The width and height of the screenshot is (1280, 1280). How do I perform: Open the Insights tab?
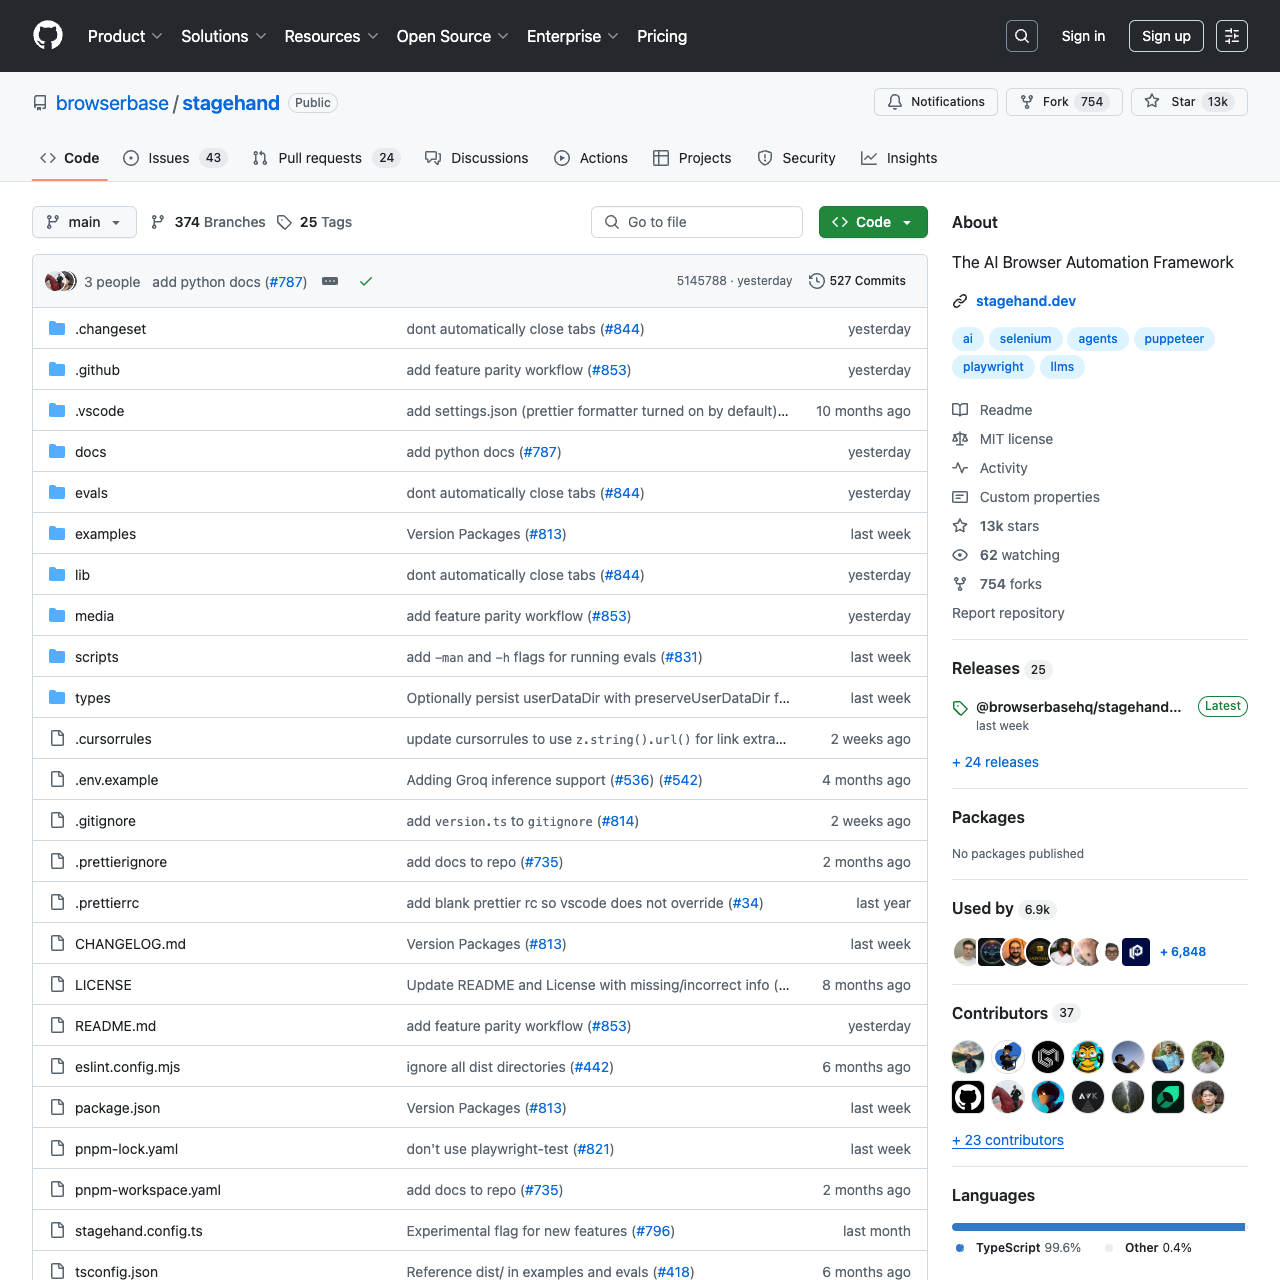coord(899,158)
